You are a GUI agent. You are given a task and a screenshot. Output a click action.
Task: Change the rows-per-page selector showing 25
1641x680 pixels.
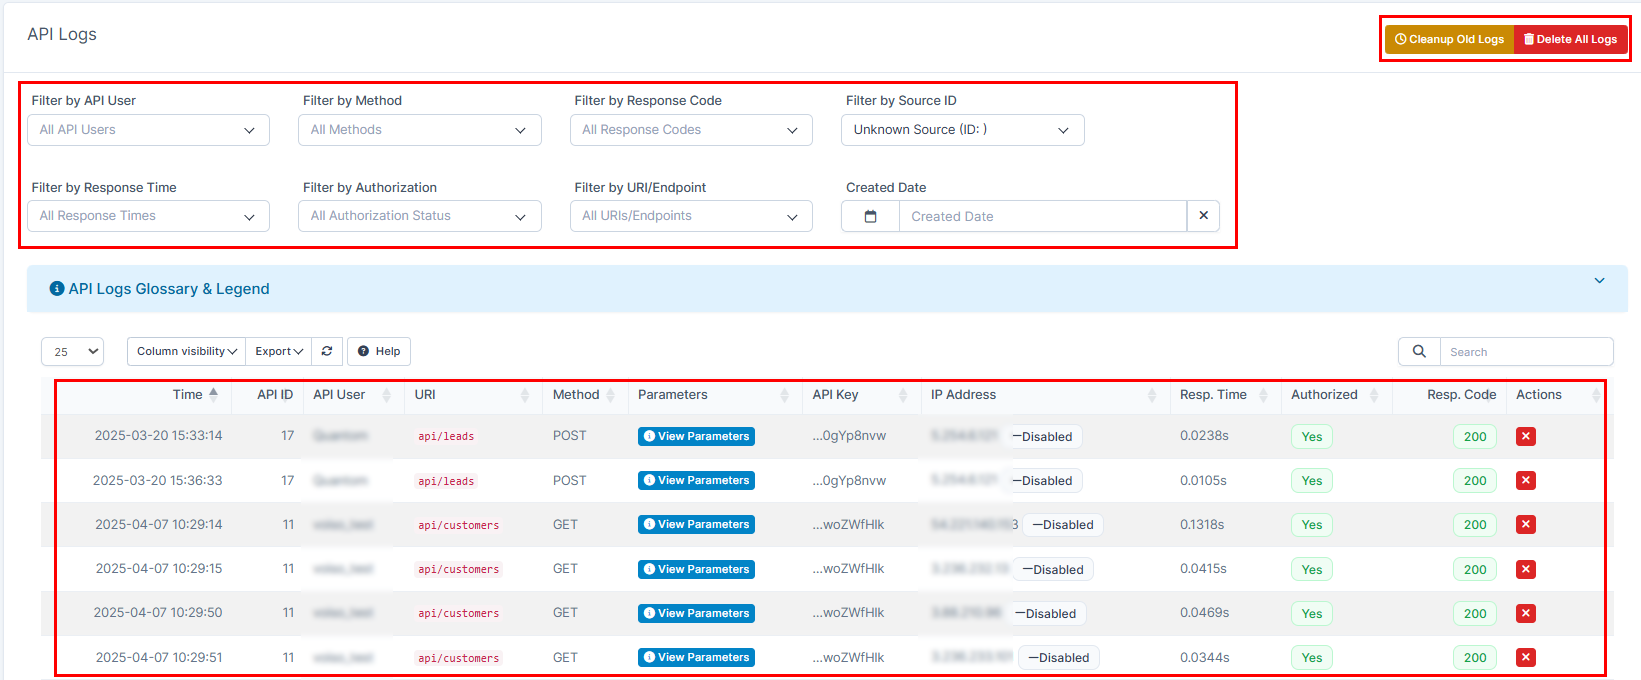pyautogui.click(x=73, y=351)
